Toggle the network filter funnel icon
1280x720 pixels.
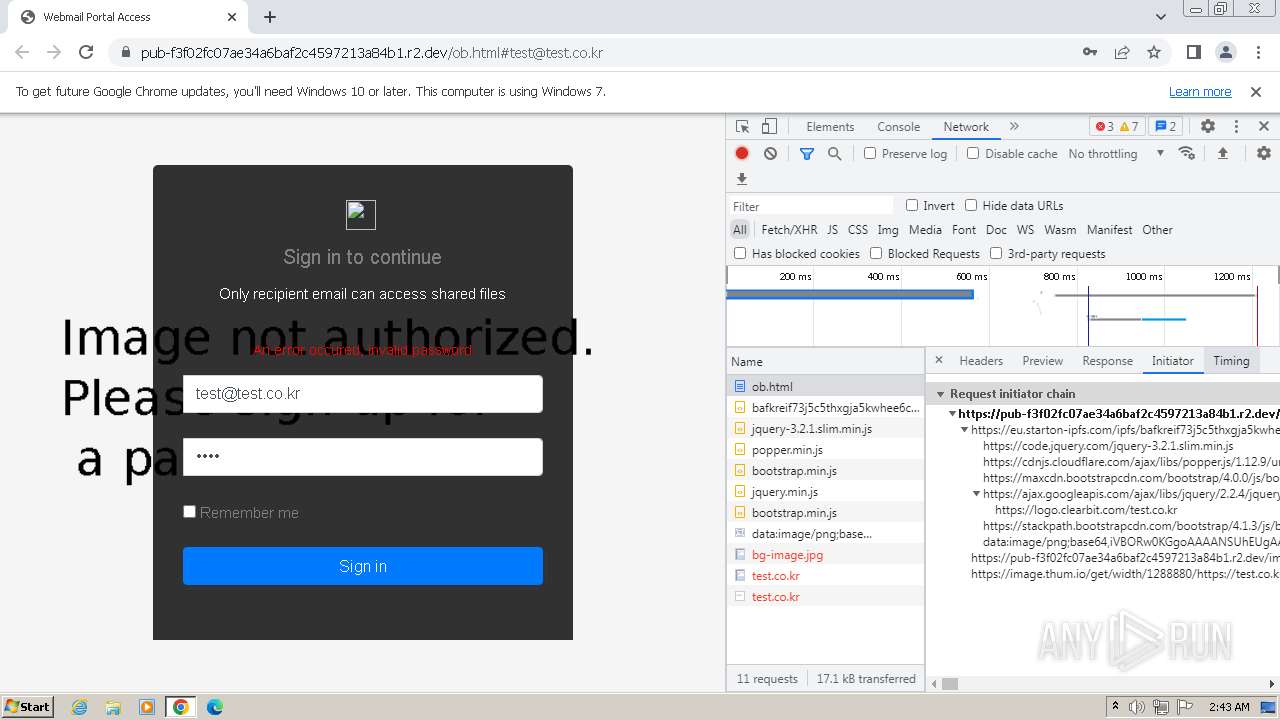(x=807, y=153)
